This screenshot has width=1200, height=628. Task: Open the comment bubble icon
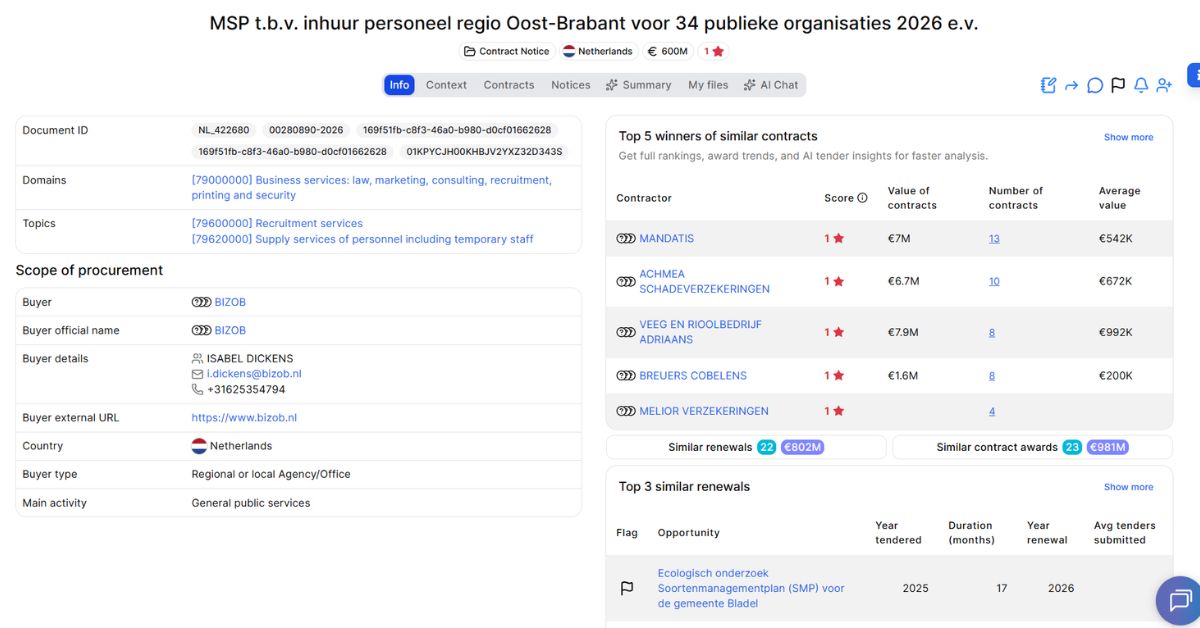pos(1095,86)
